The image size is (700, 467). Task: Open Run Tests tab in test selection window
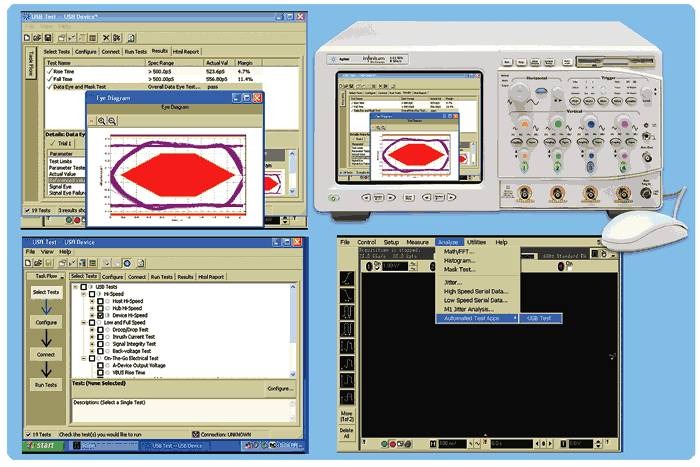click(162, 277)
